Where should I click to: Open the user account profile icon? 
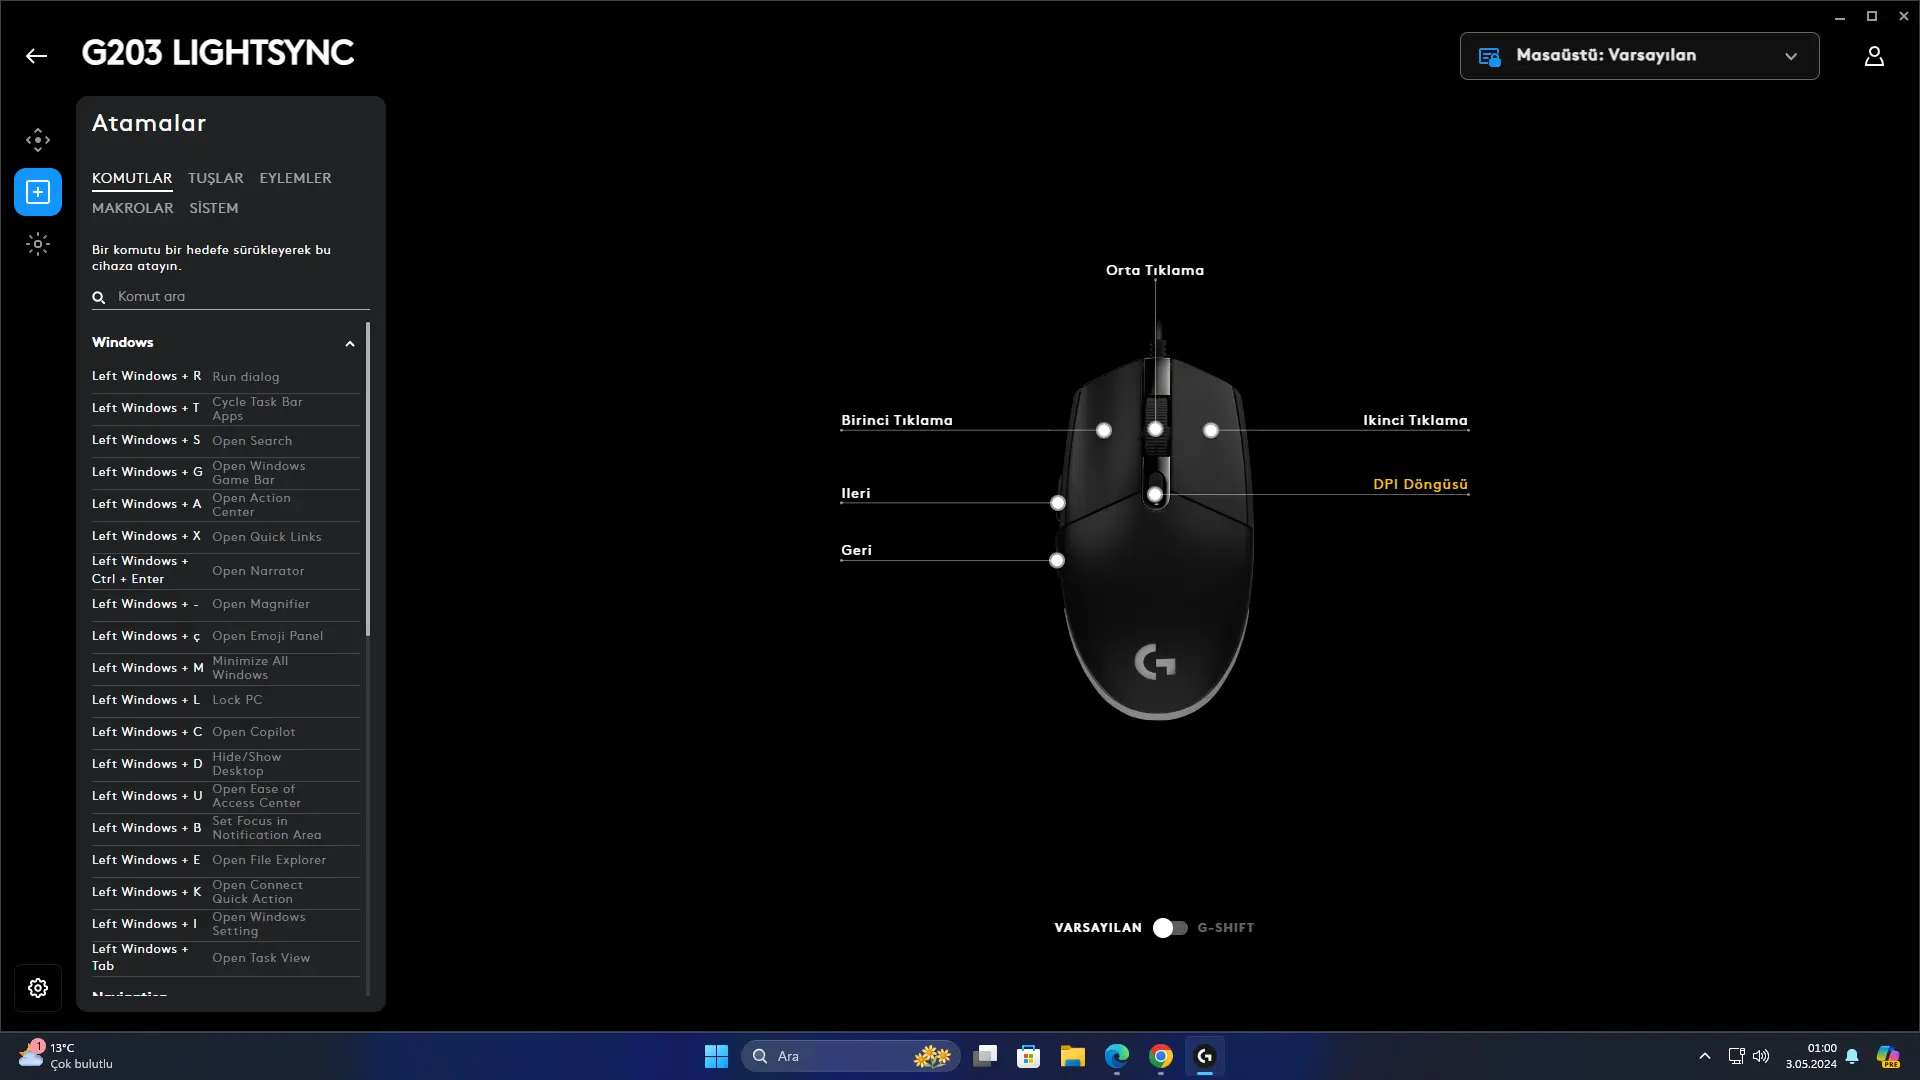coord(1874,56)
